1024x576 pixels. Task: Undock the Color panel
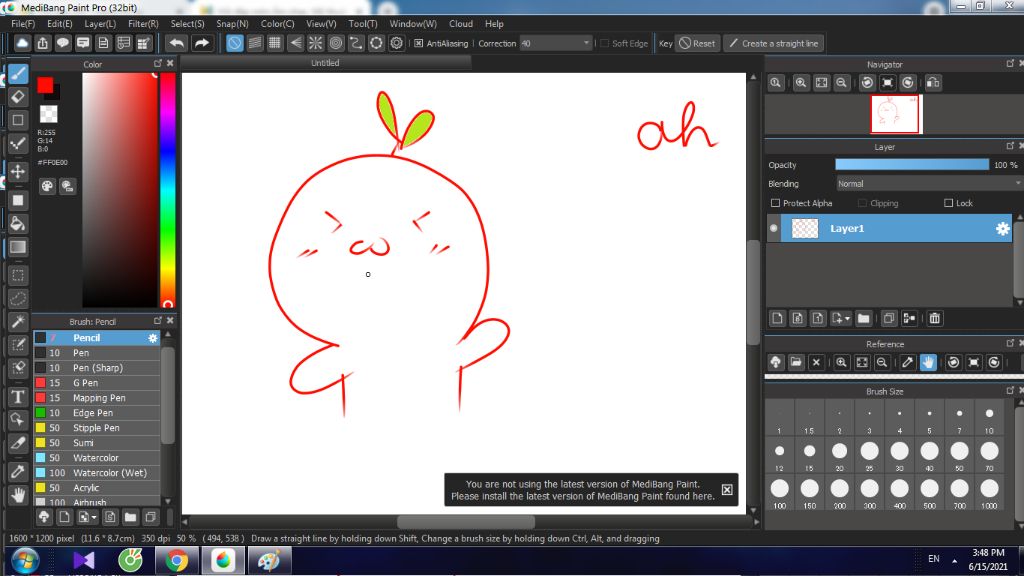tap(157, 63)
